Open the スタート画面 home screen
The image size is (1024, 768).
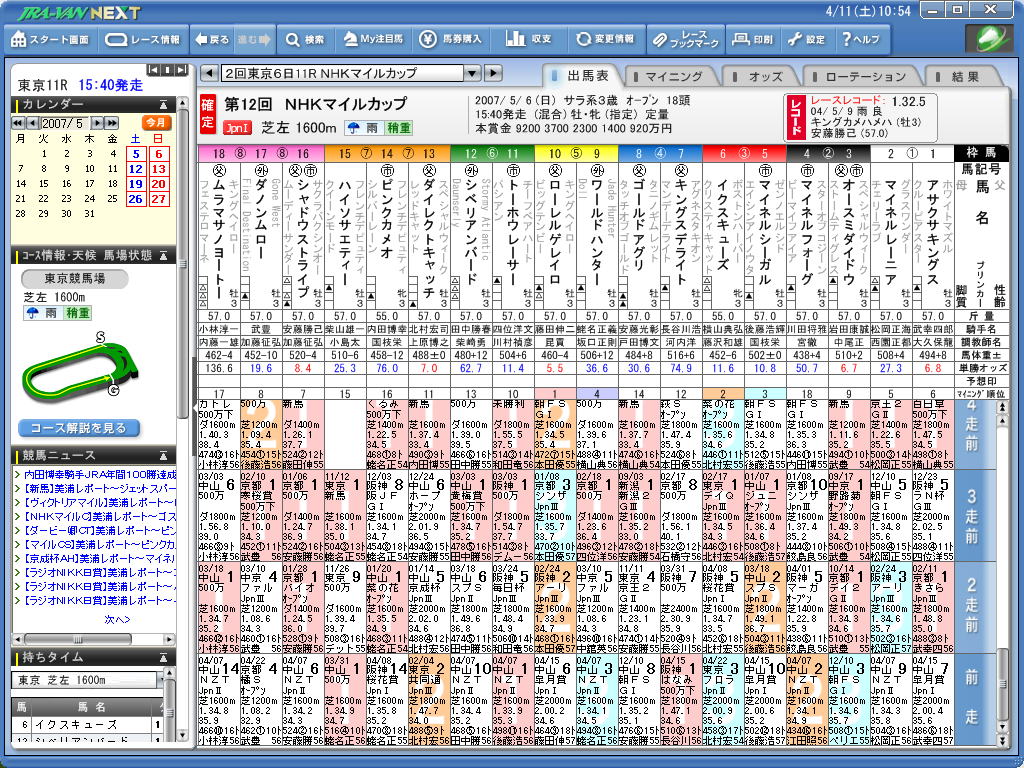(51, 40)
